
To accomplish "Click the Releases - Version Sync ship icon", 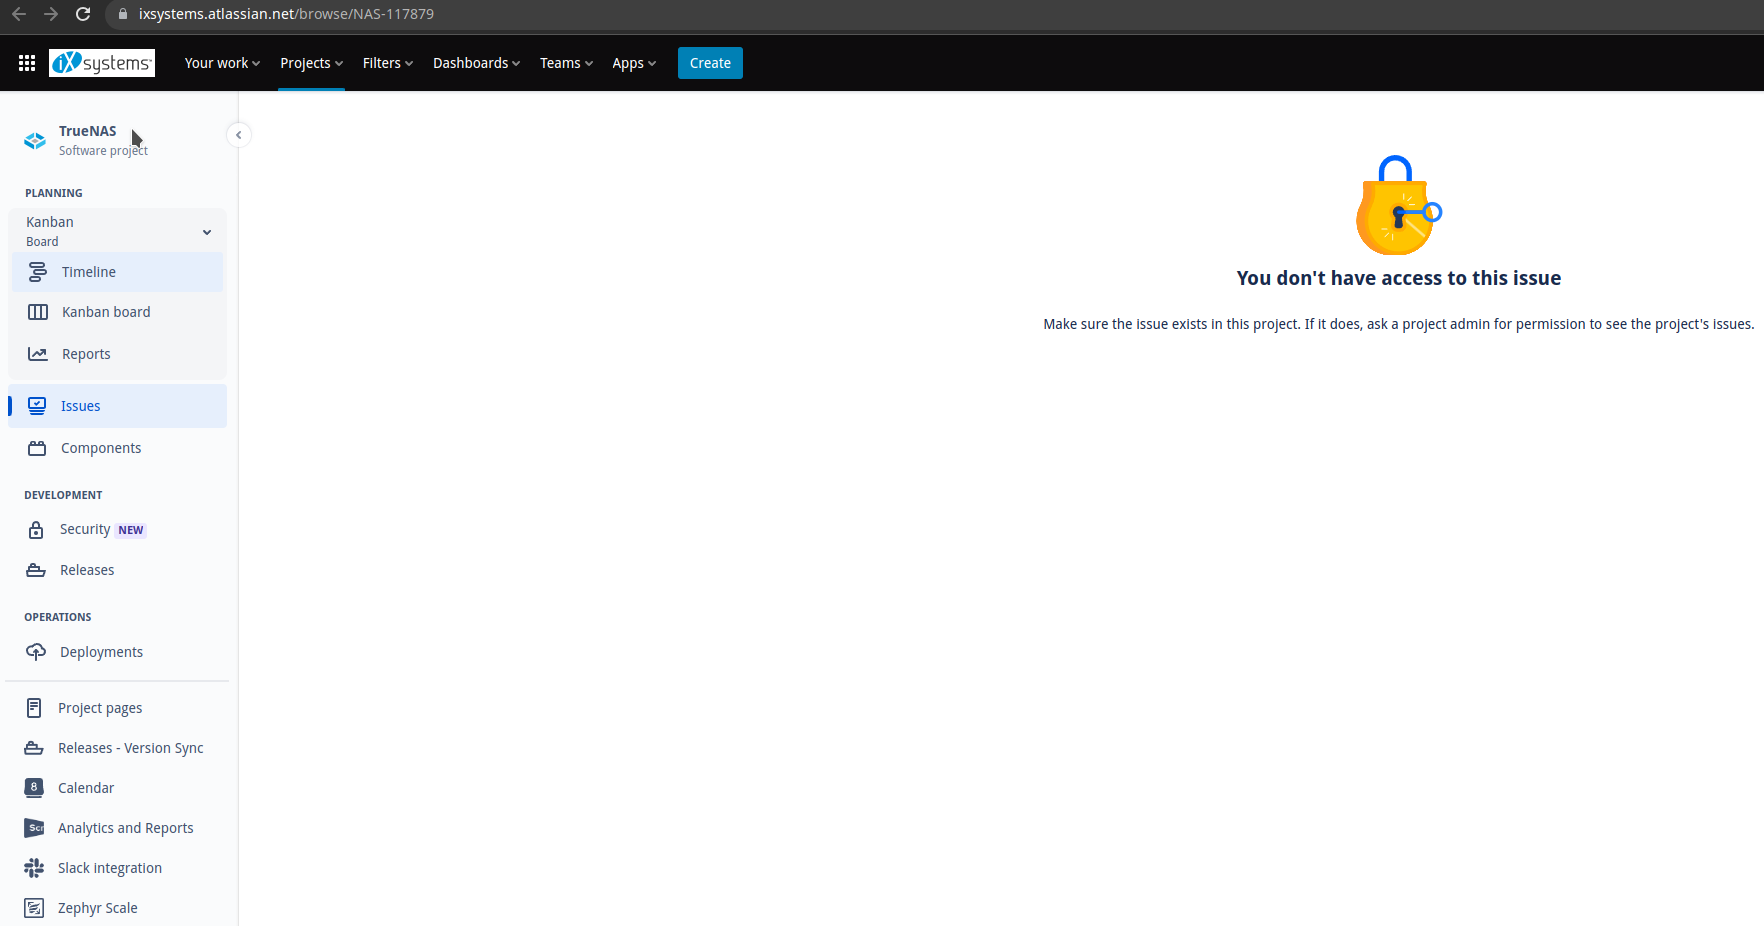I will [34, 748].
